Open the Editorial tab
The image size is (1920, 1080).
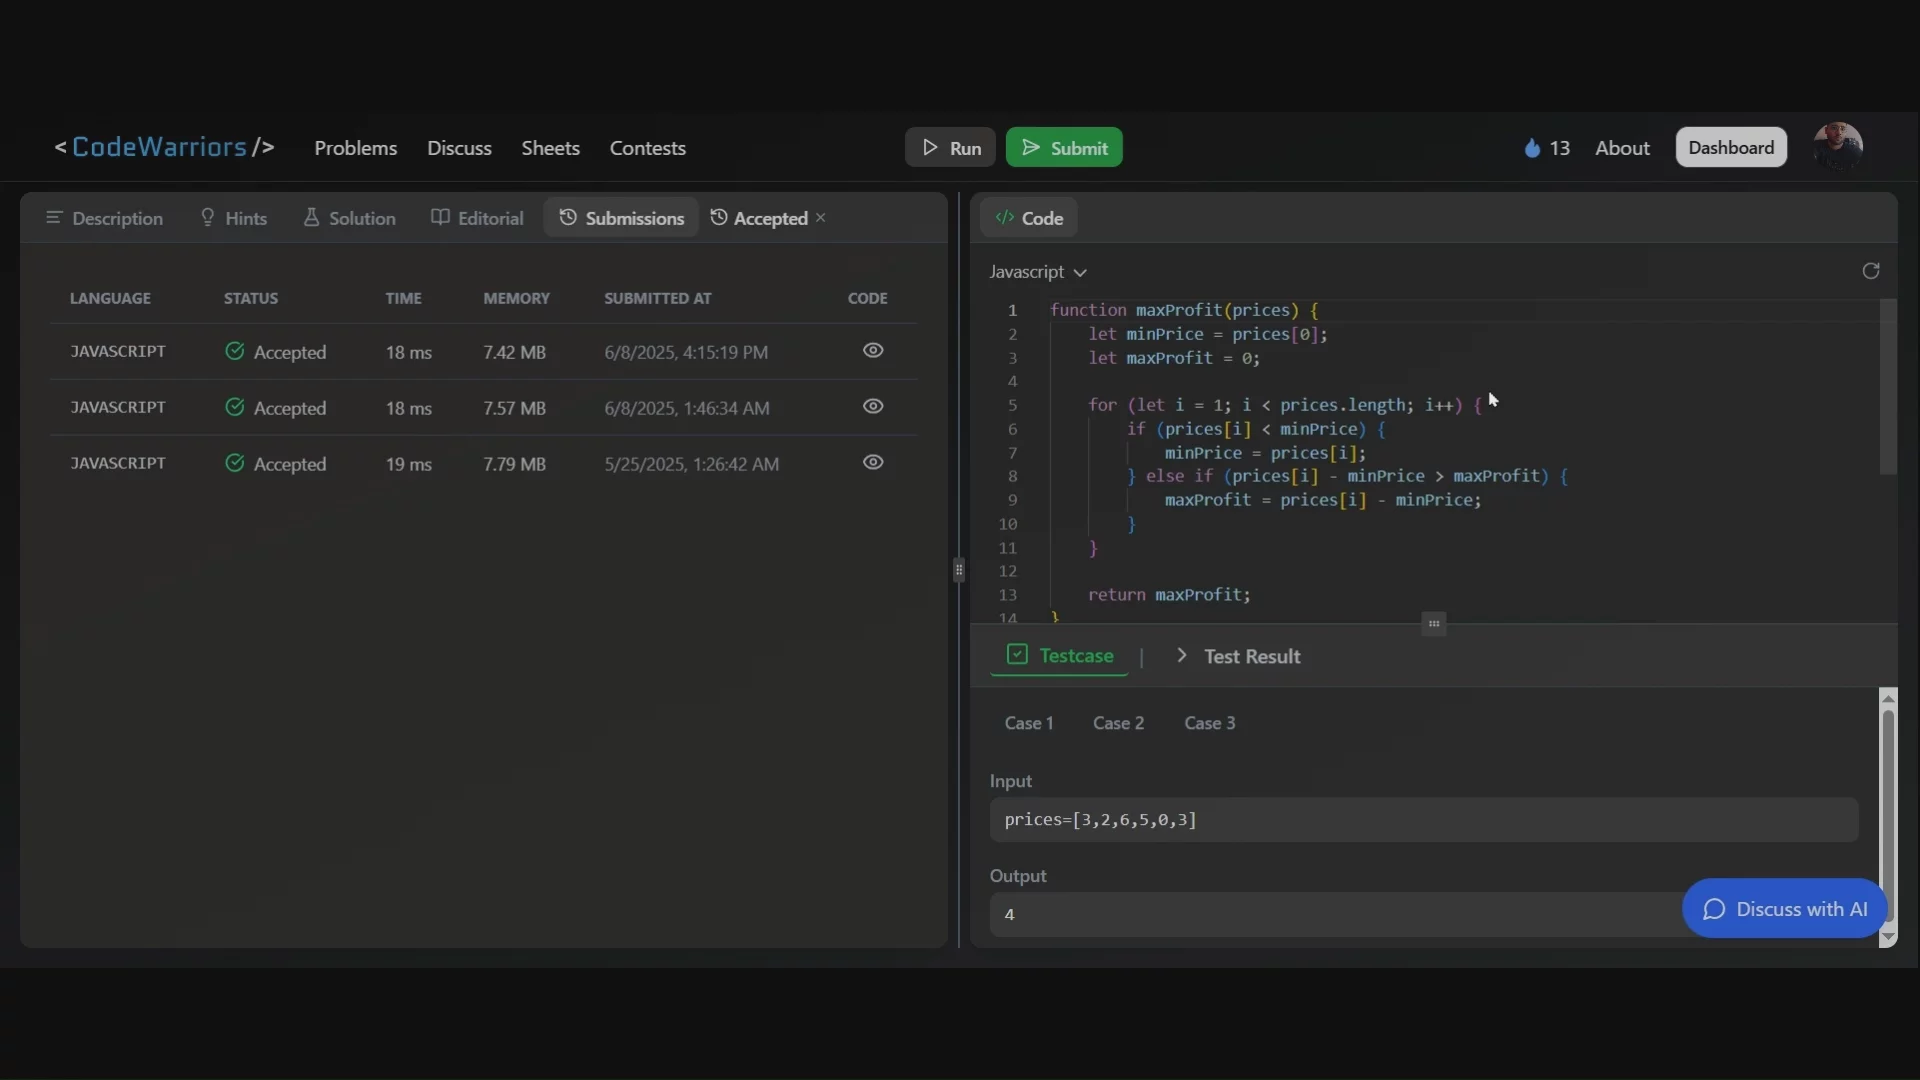coord(477,218)
